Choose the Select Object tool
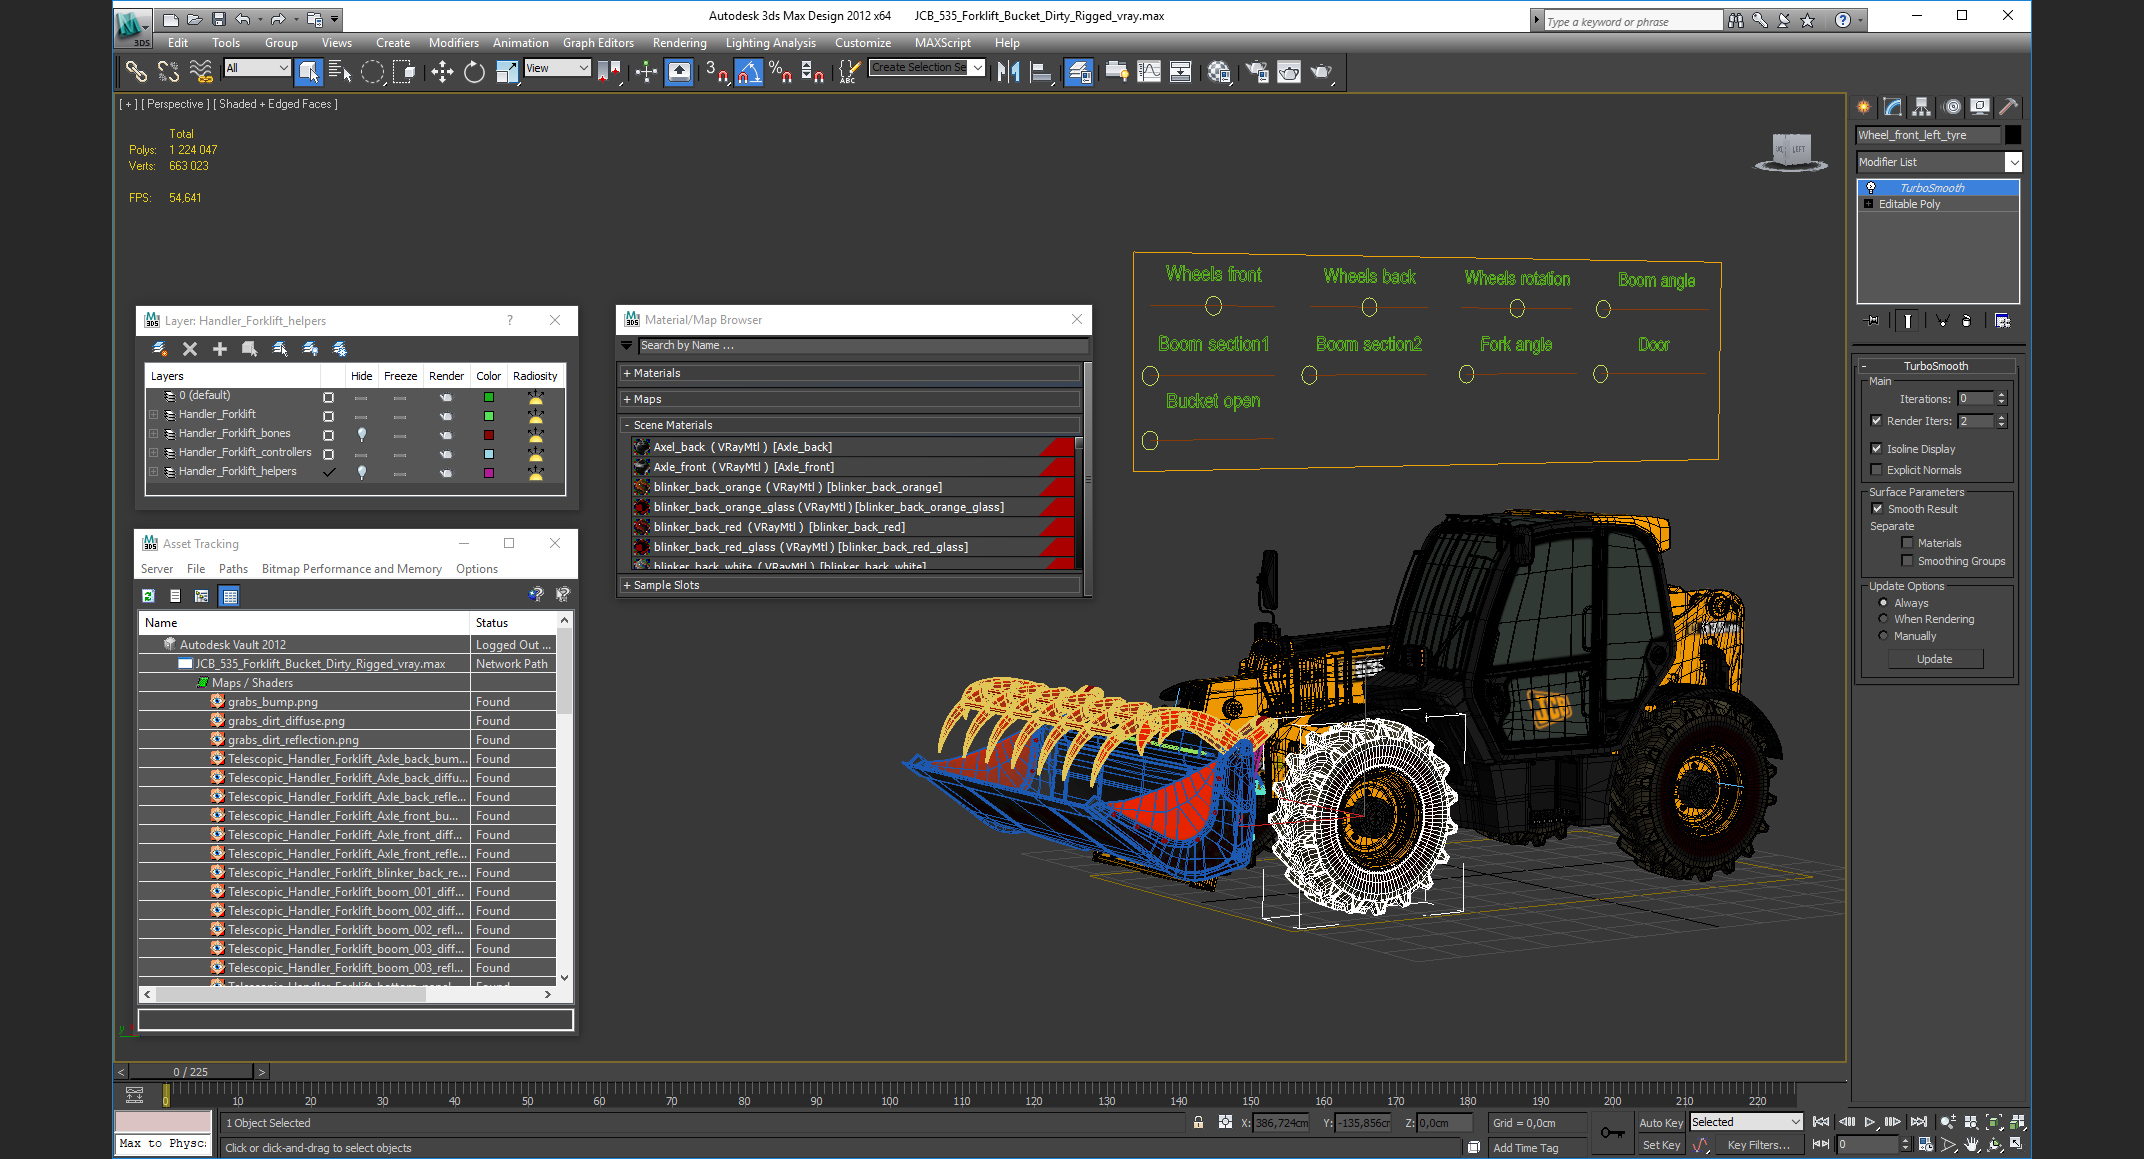The width and height of the screenshot is (2144, 1159). [309, 71]
